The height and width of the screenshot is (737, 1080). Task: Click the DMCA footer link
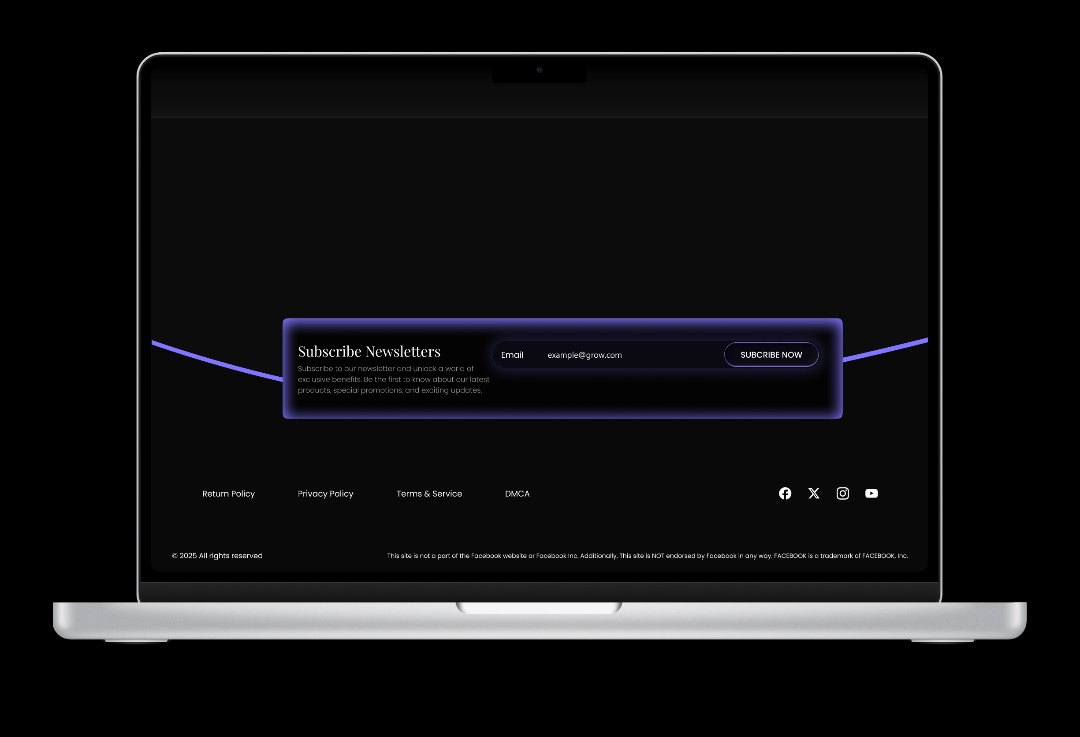tap(517, 494)
